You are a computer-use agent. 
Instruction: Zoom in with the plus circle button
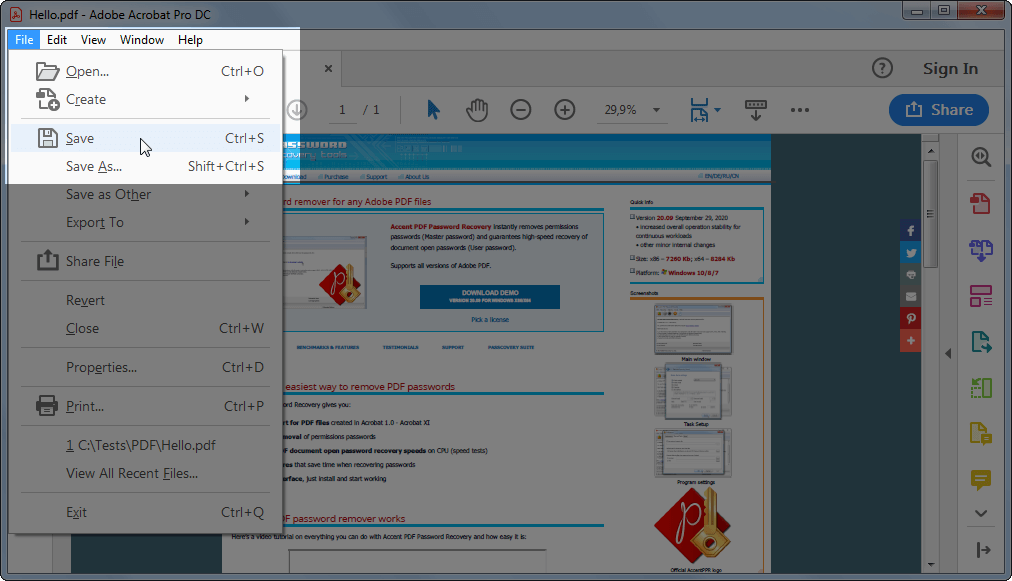click(565, 110)
